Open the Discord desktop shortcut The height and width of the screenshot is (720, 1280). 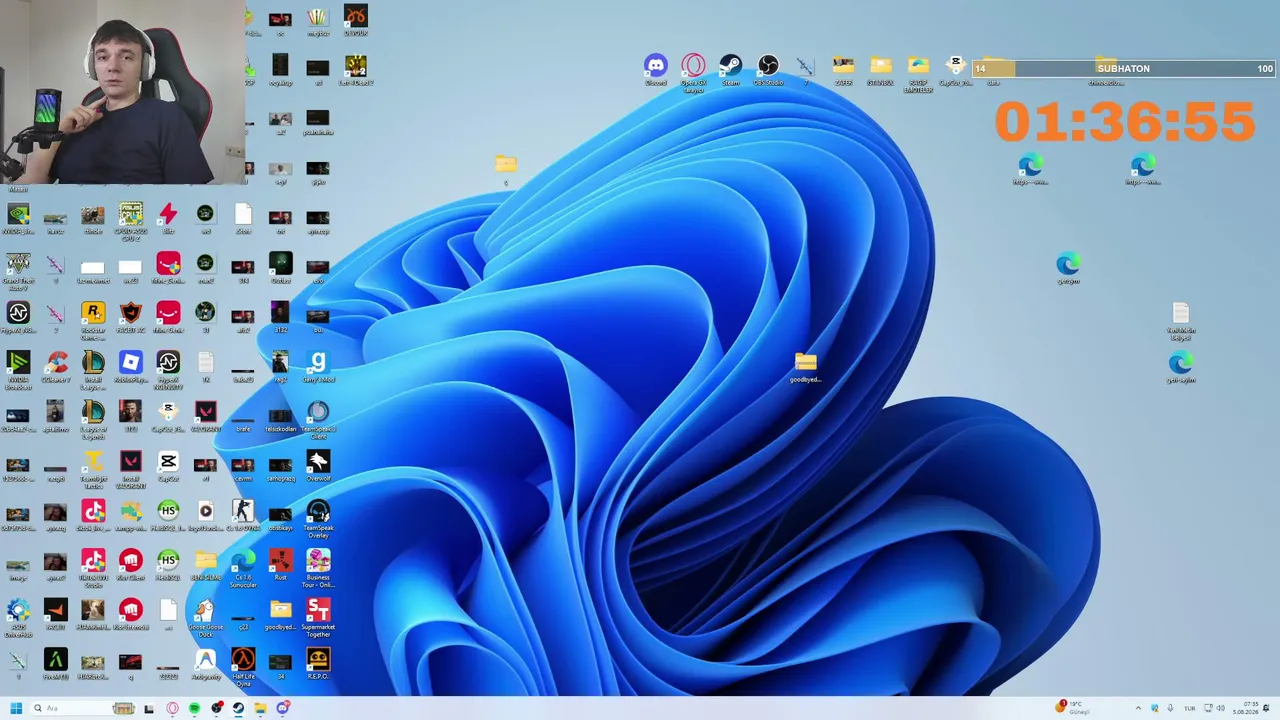[x=655, y=70]
